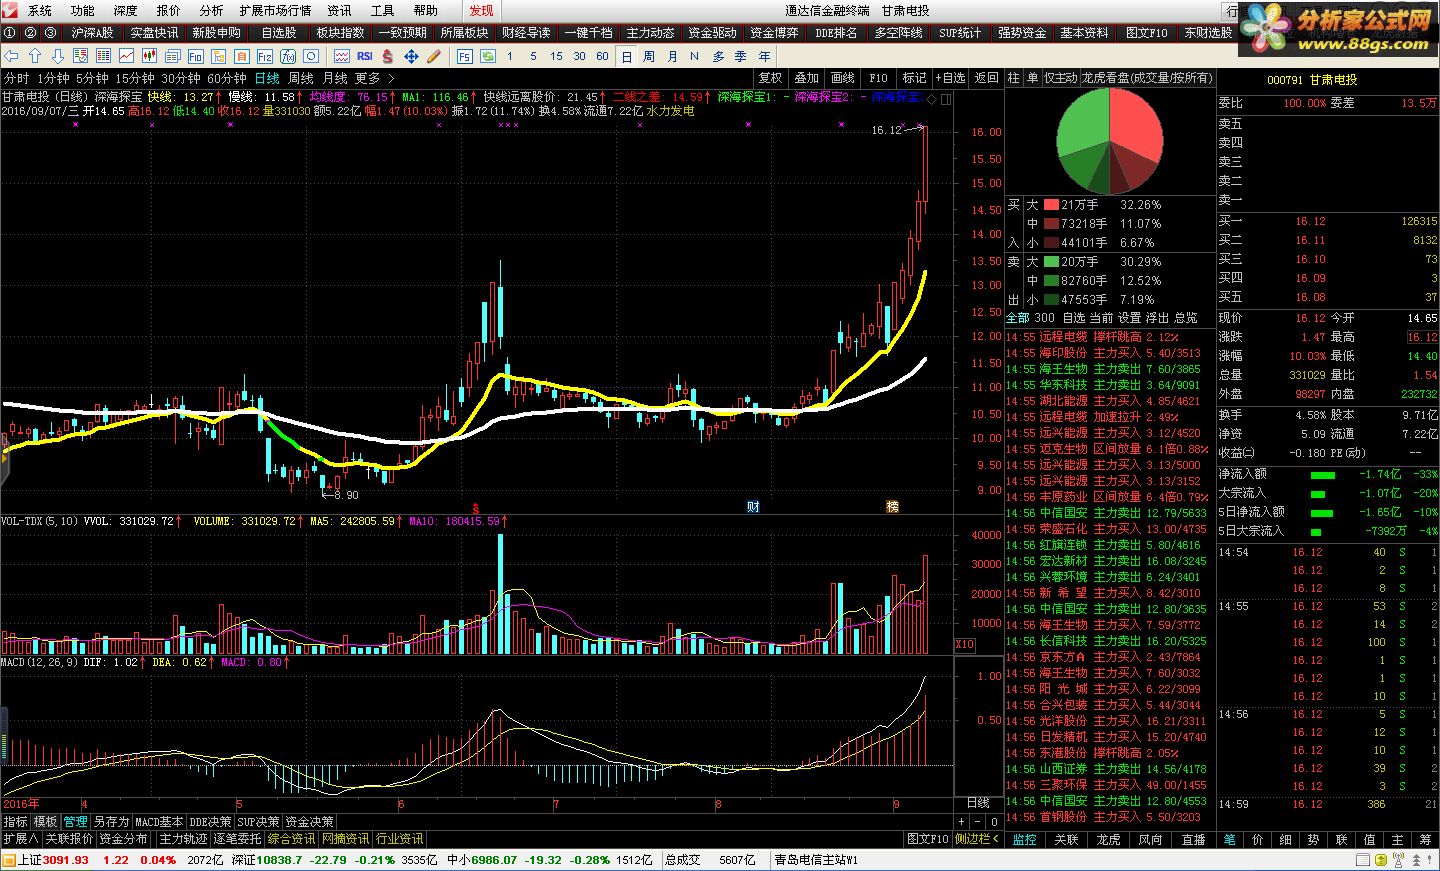1440x871 pixels.
Task: Click the down arrow toolbar icon
Action: (x=58, y=56)
